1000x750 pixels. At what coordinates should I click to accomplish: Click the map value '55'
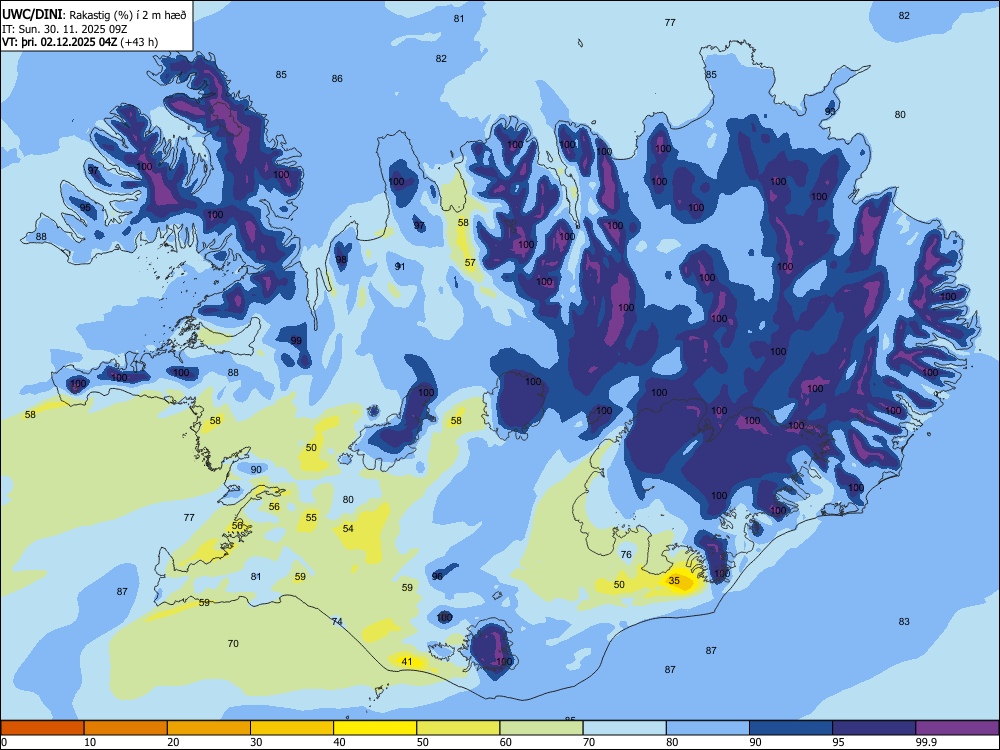click(x=311, y=517)
